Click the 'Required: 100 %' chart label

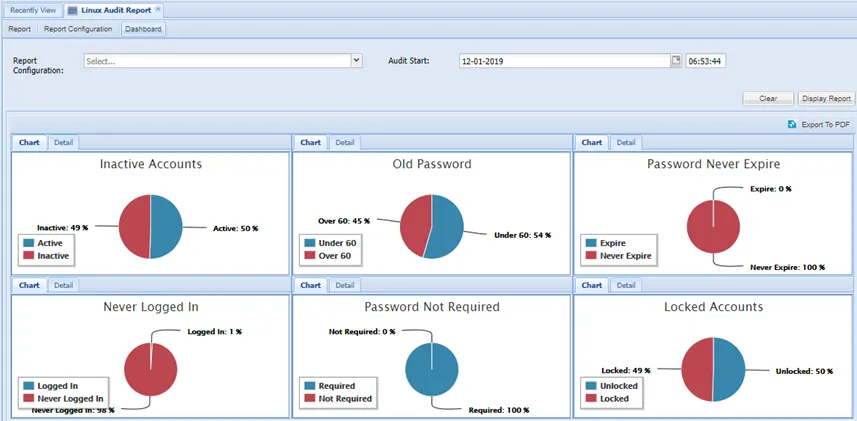point(499,410)
